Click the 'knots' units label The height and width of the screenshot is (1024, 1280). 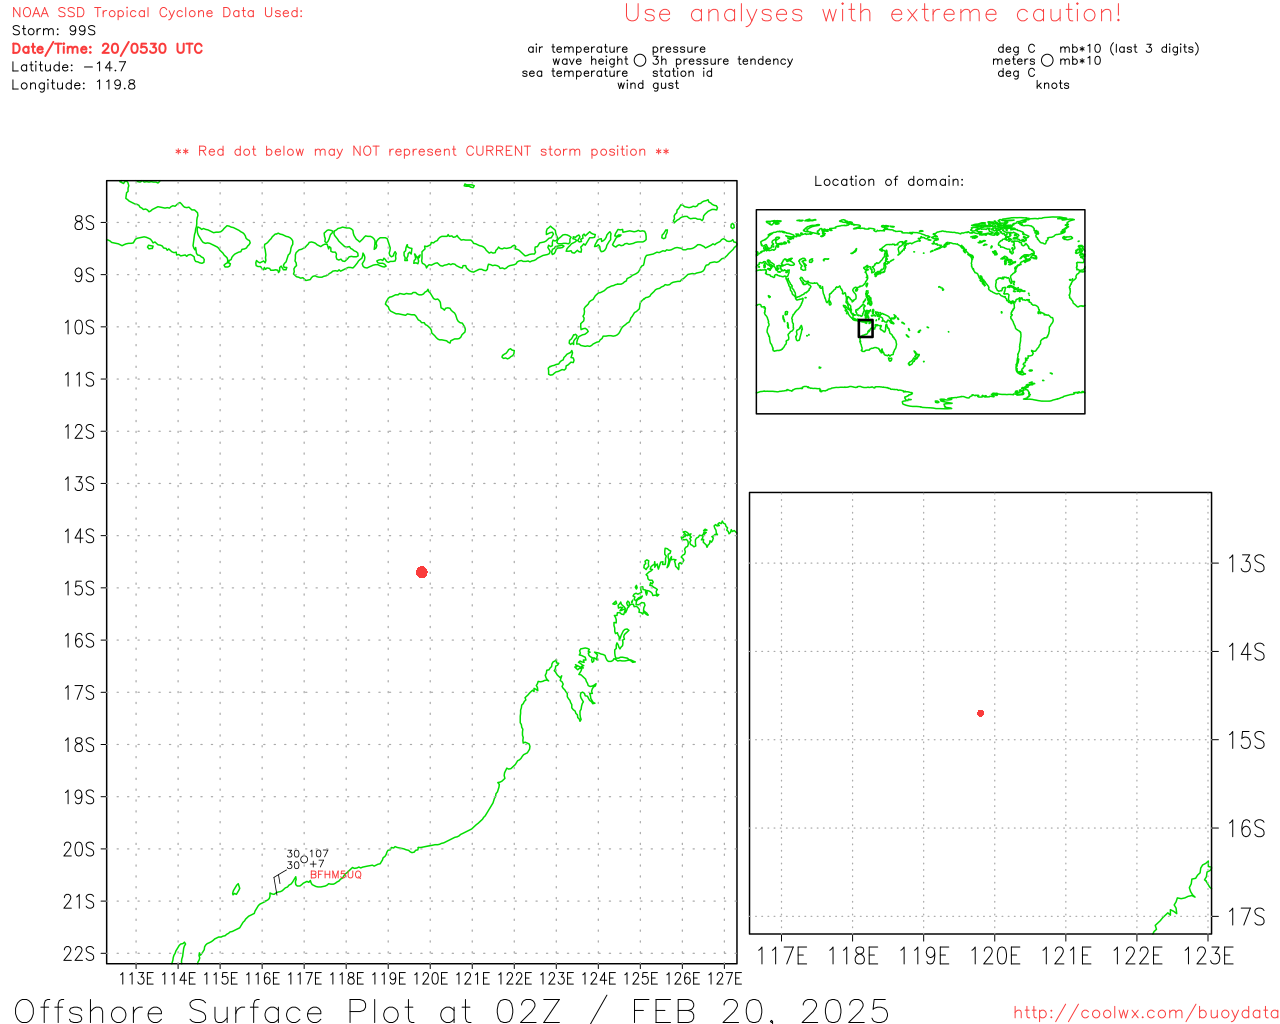coord(1053,85)
